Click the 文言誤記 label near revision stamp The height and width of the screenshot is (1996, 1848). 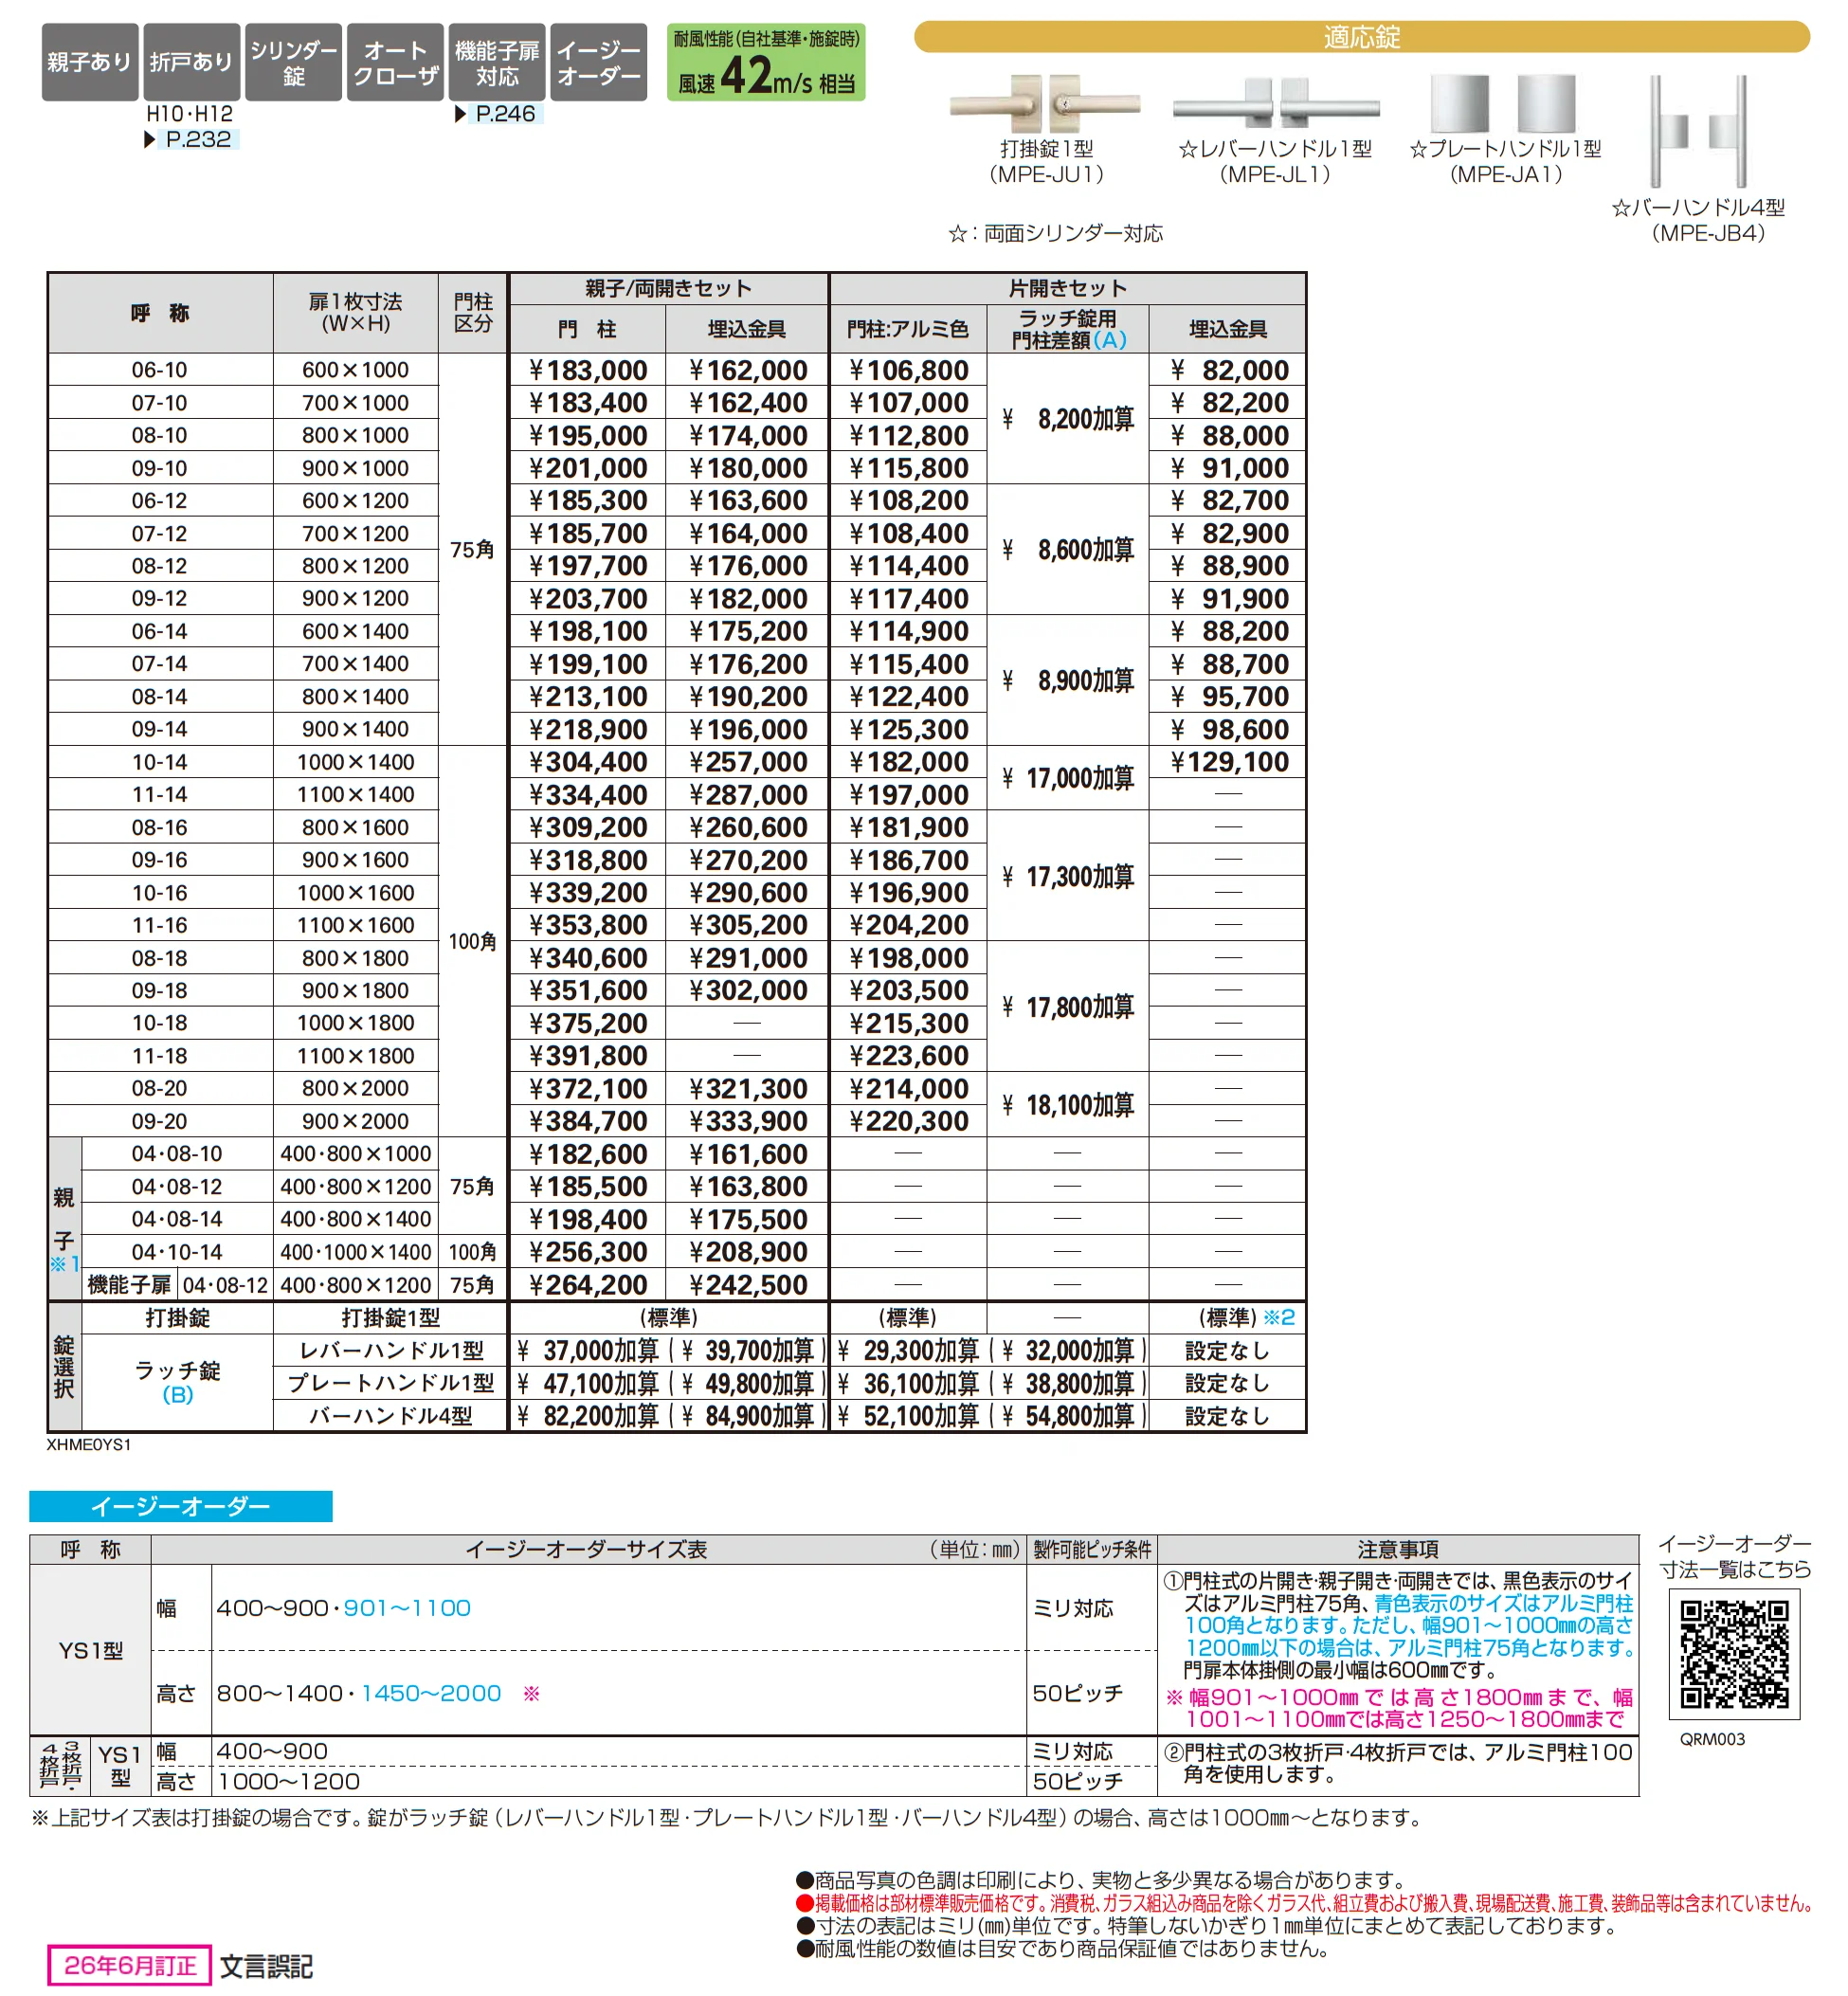[x=266, y=1967]
